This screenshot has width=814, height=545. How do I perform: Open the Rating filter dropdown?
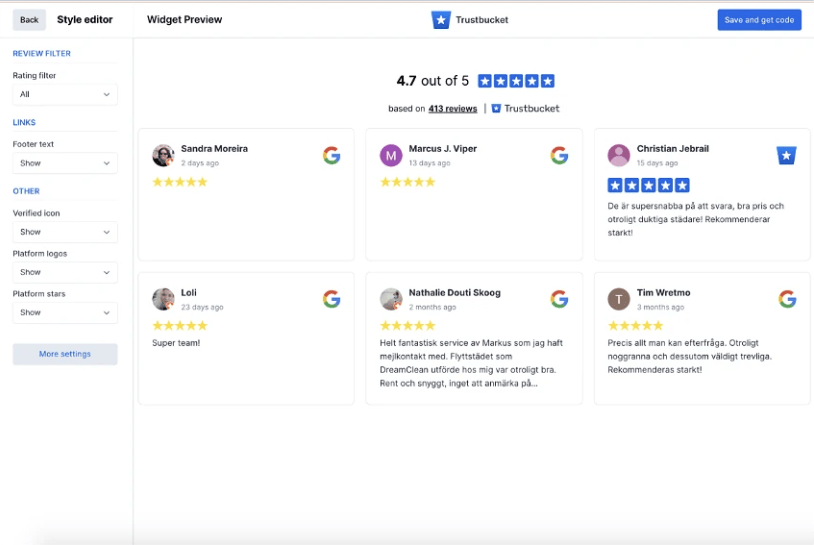(x=65, y=94)
